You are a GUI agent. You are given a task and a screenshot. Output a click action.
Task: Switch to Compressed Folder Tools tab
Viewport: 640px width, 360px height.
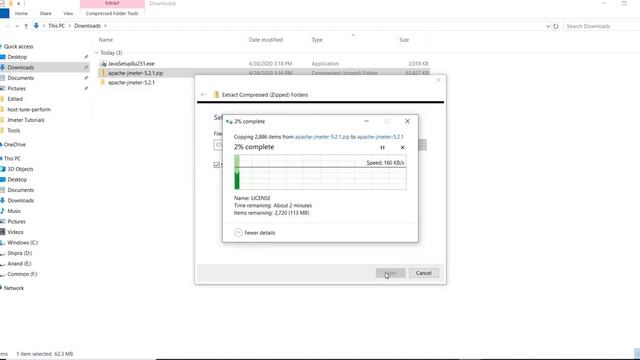tap(112, 13)
